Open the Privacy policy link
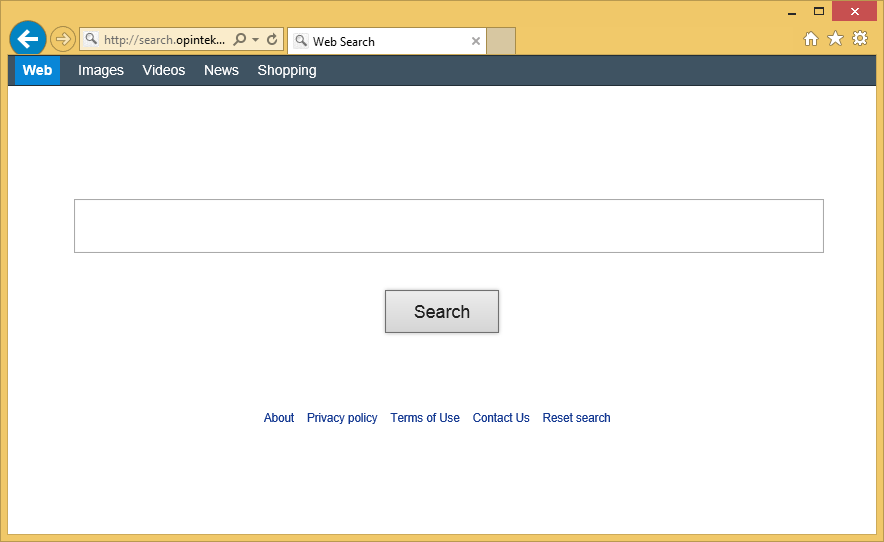 tap(342, 418)
